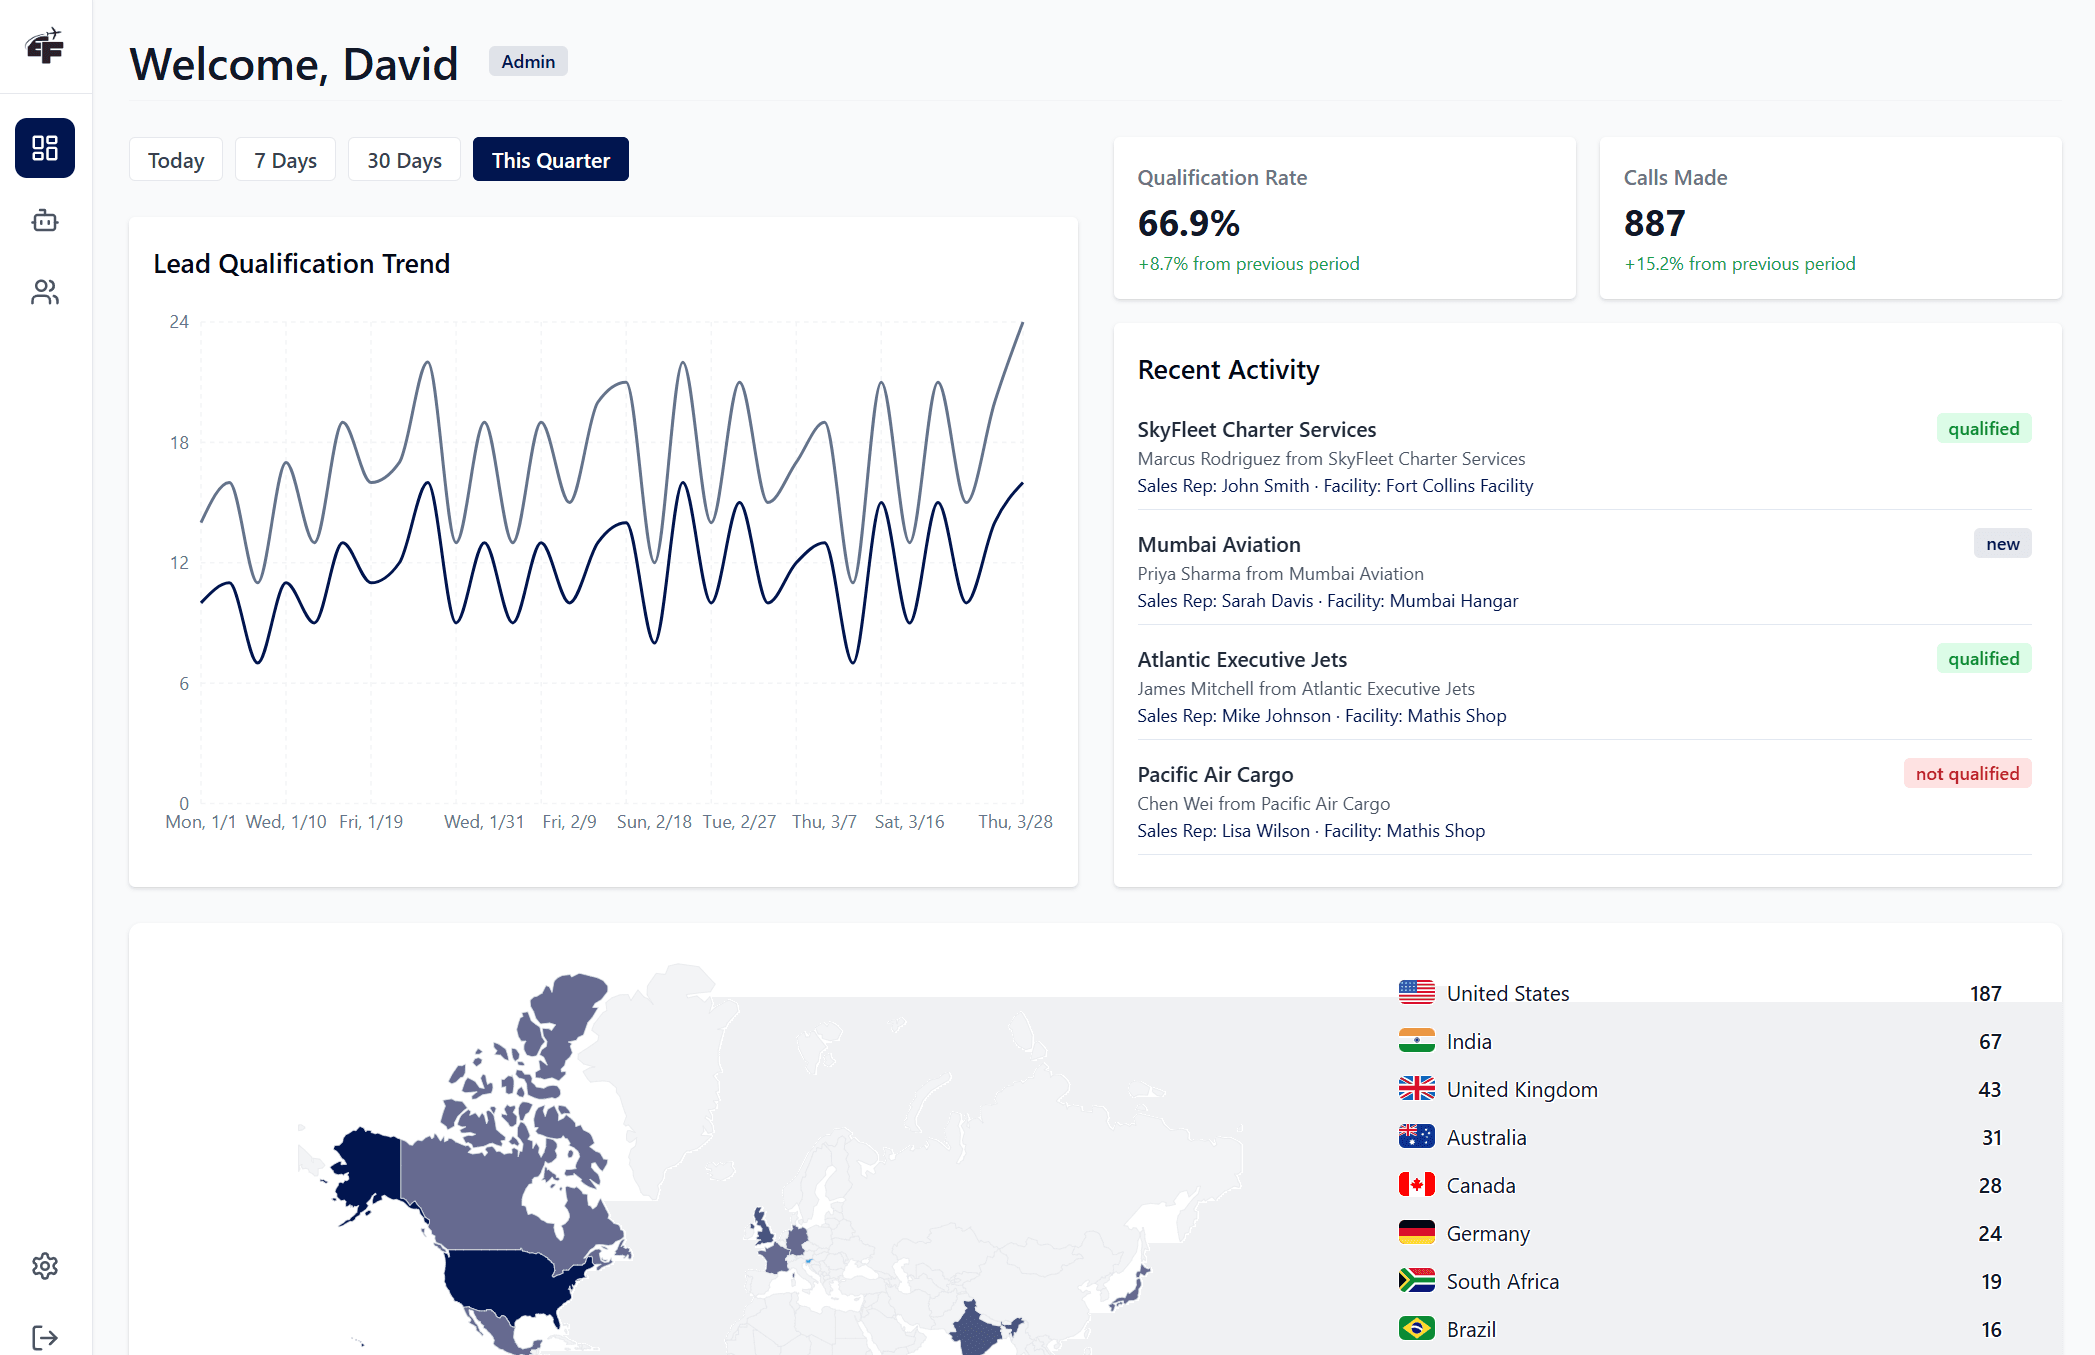Click the Brazil flag icon
2095x1355 pixels.
click(x=1416, y=1328)
